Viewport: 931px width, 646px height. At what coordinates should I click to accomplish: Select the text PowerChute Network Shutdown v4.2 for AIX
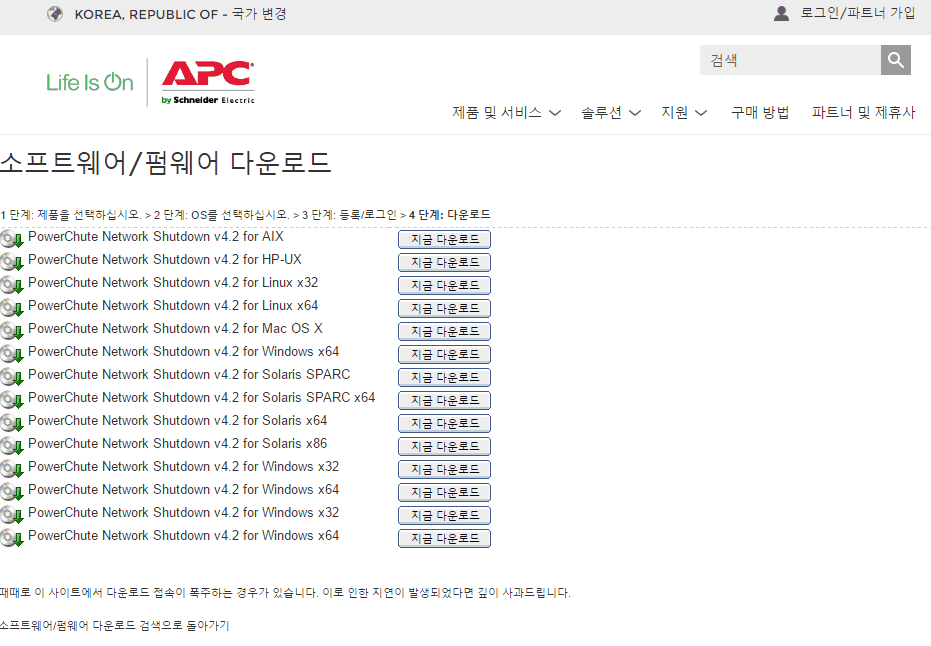click(156, 236)
